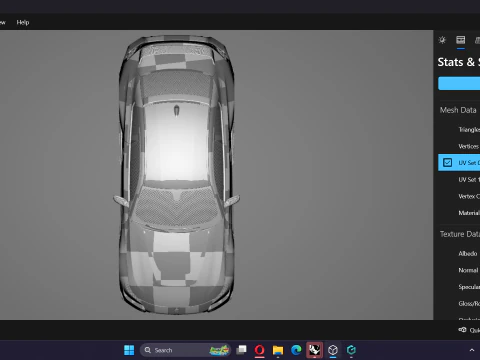Click the blue button under Stats heading
The height and width of the screenshot is (360, 480).
click(x=459, y=83)
